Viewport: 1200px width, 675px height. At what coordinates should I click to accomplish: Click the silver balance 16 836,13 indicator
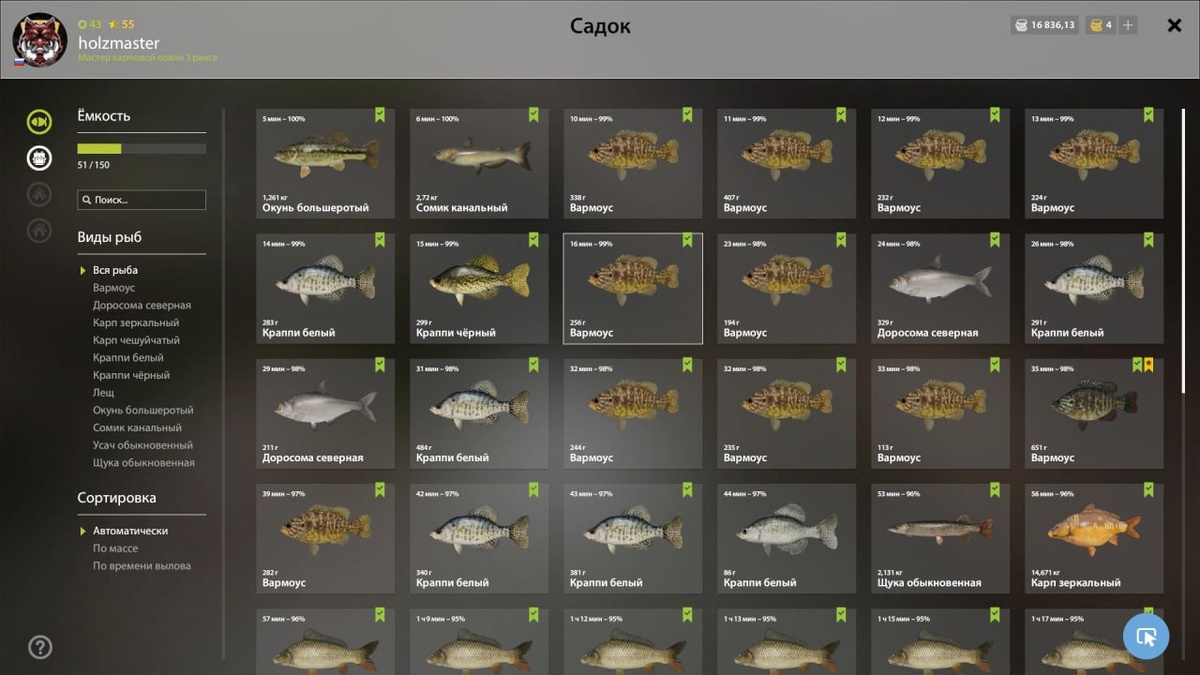tap(1045, 25)
